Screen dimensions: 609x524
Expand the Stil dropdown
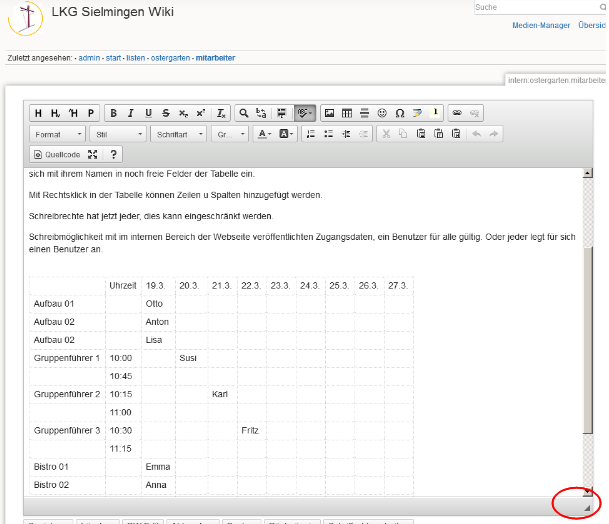(117, 134)
